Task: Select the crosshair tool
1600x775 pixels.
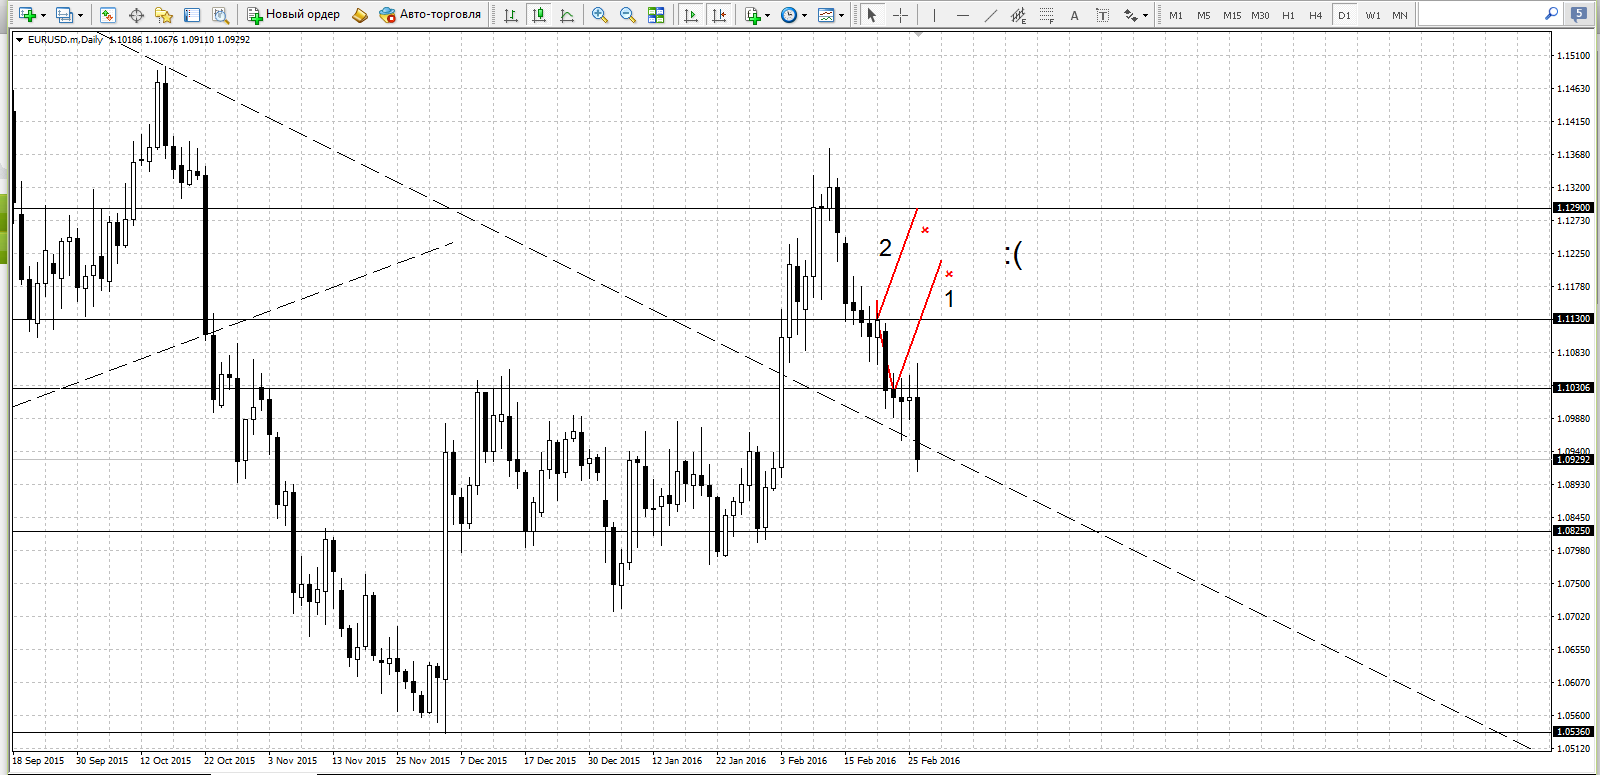Action: pos(900,15)
